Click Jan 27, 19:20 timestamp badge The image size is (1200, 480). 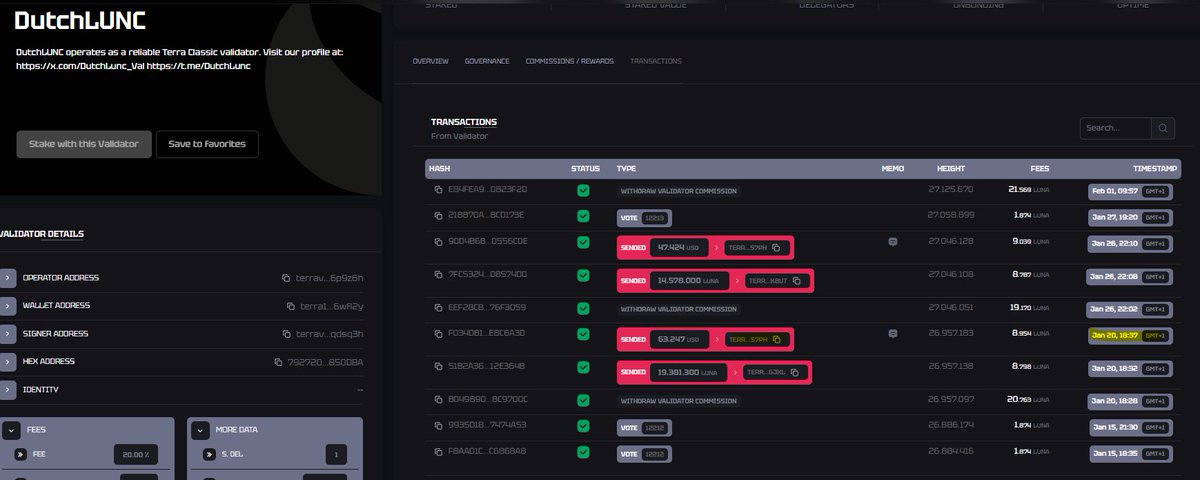tap(1128, 216)
